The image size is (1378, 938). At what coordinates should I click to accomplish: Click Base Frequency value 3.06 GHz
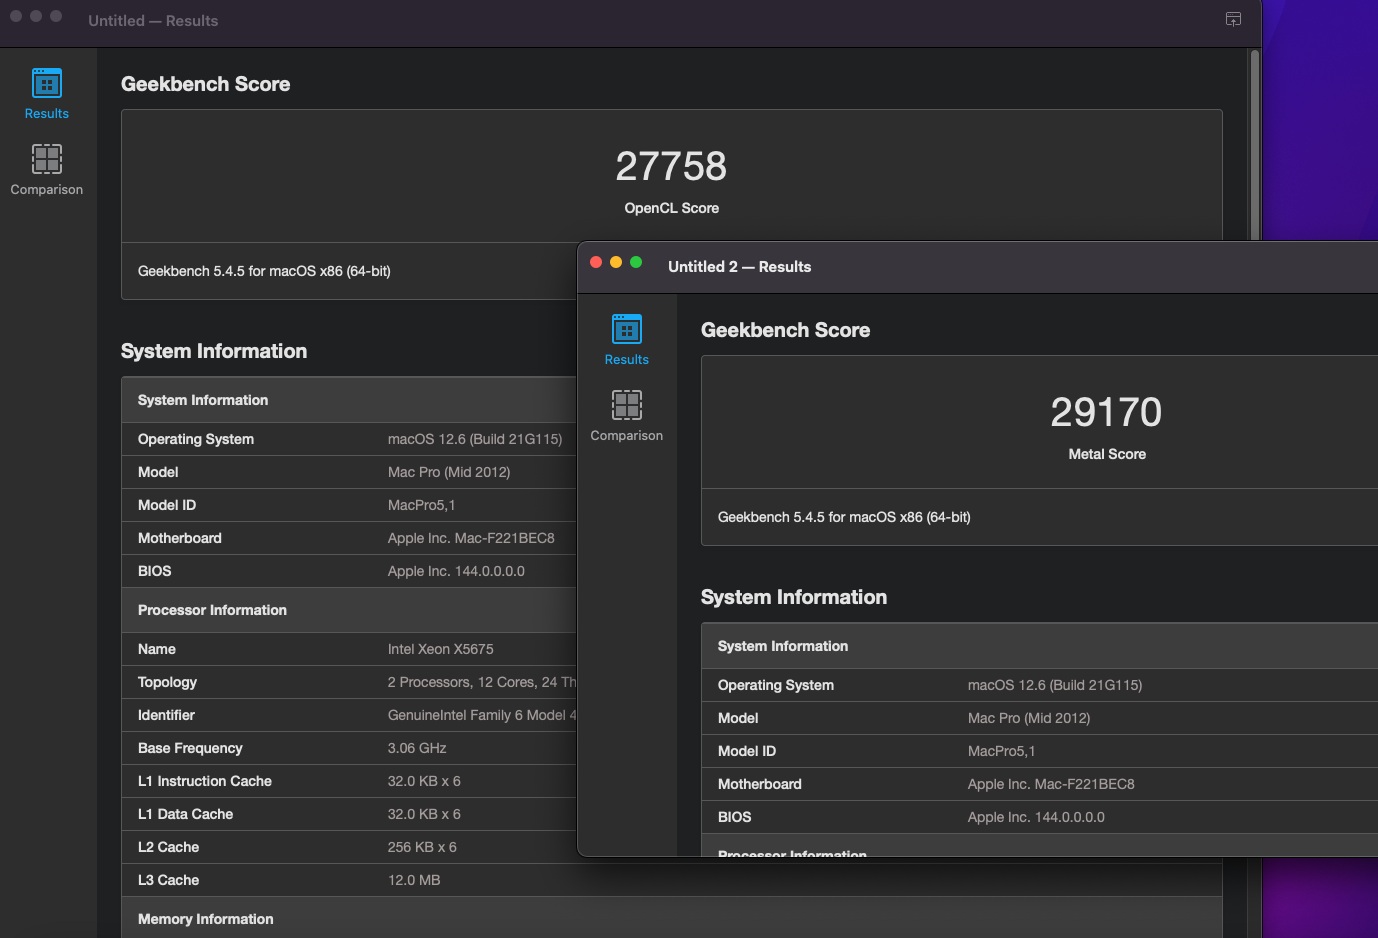pyautogui.click(x=417, y=748)
